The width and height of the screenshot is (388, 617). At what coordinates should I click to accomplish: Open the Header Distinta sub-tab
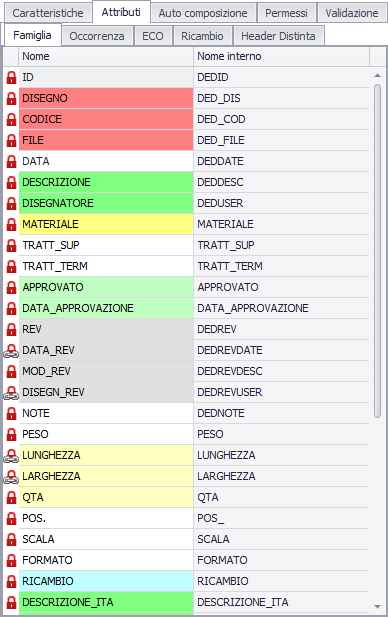278,36
